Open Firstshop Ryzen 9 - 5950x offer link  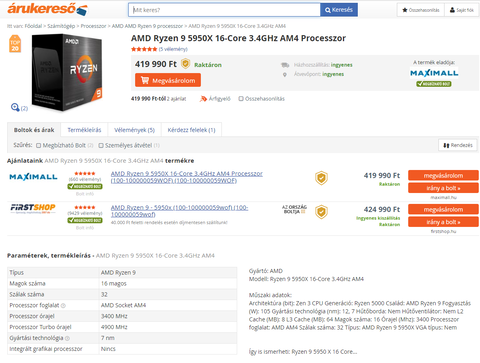tap(179, 211)
